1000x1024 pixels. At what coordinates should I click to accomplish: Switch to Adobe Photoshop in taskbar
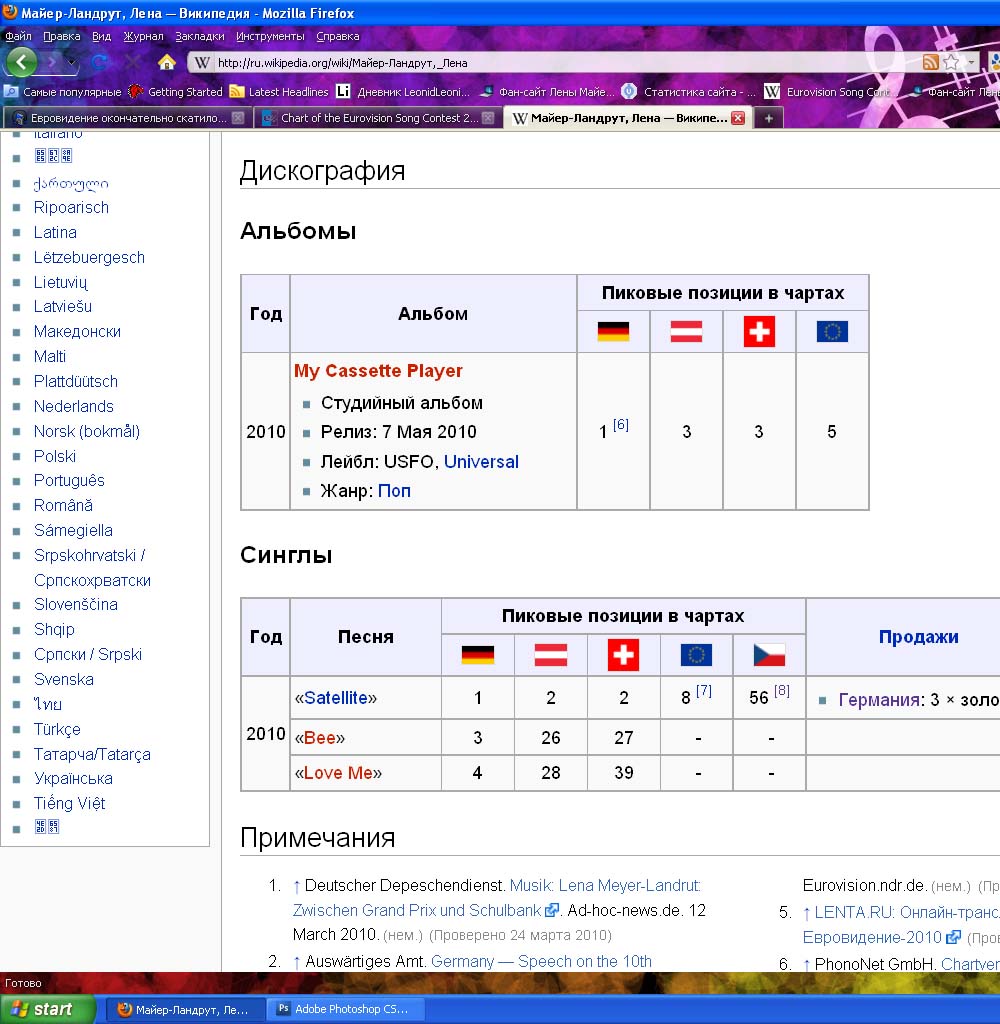[350, 1009]
